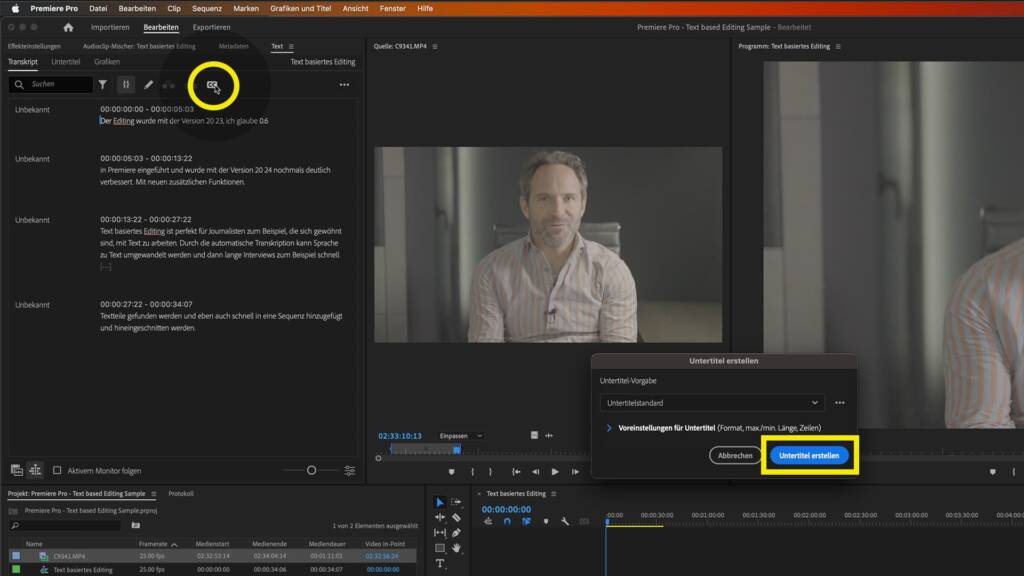Screen dimensions: 1024x576
Task: Click the timeline wrench settings icon
Action: pyautogui.click(x=565, y=521)
